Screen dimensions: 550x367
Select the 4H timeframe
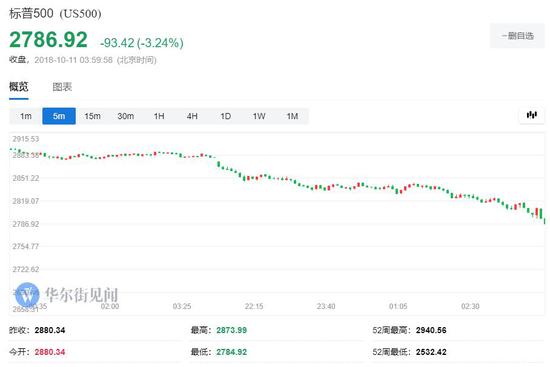pos(192,116)
